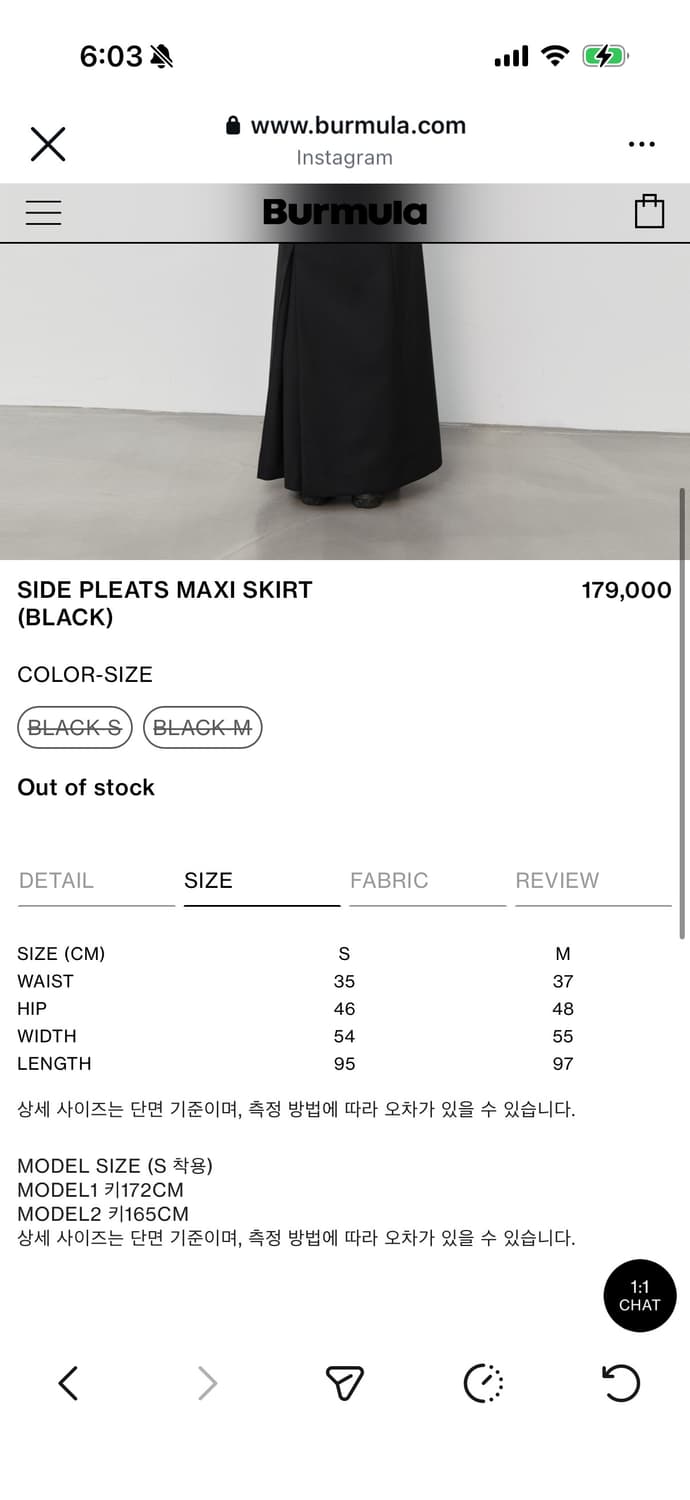
Task: Select the SIZE tab
Action: pos(208,880)
